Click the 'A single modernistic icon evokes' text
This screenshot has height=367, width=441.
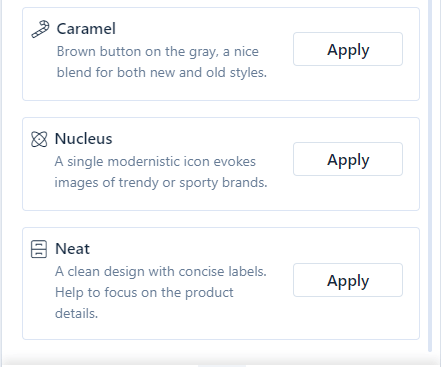coord(155,162)
